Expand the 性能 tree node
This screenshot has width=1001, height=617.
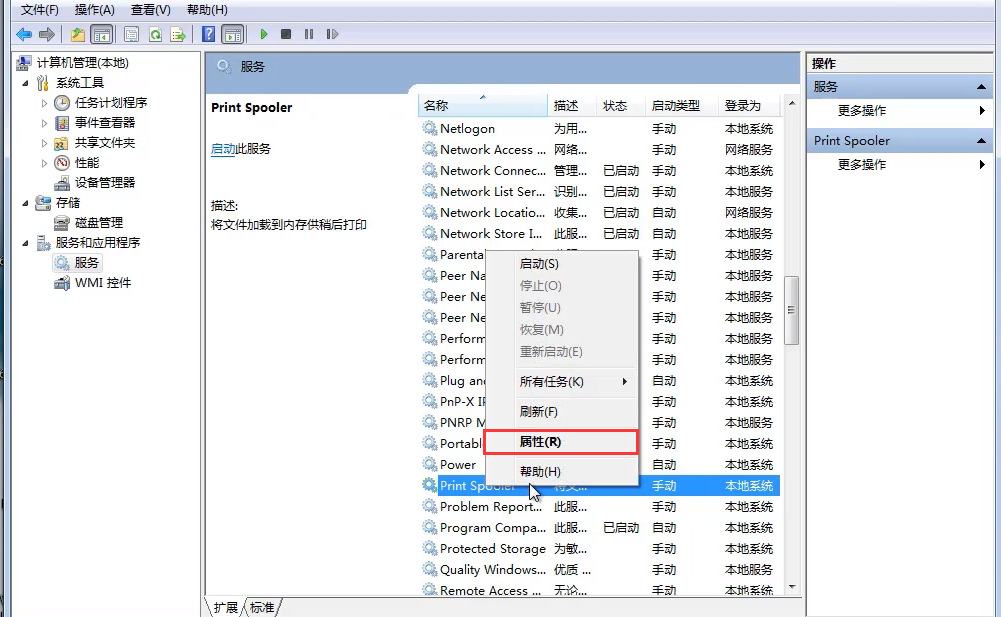coord(44,163)
